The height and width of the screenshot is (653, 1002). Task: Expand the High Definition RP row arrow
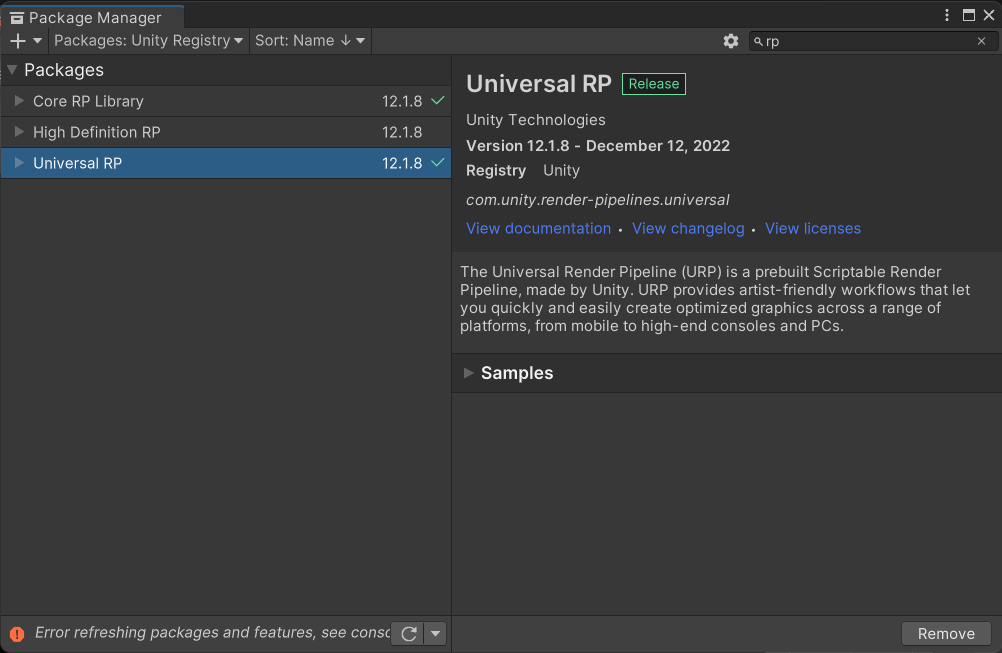click(19, 132)
